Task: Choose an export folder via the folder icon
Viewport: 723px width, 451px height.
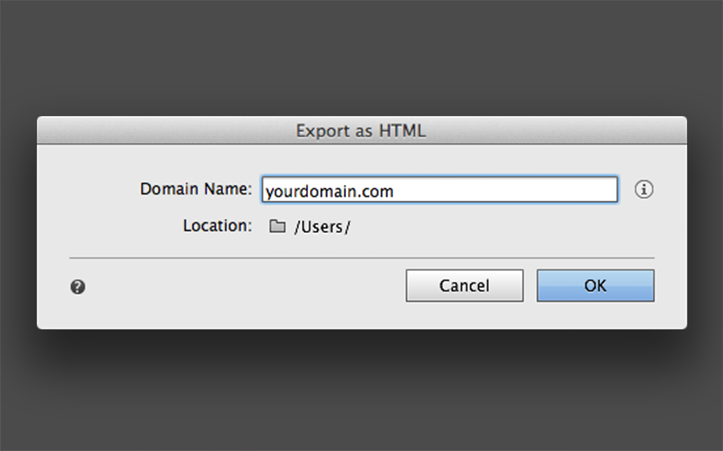Action: coord(277,227)
